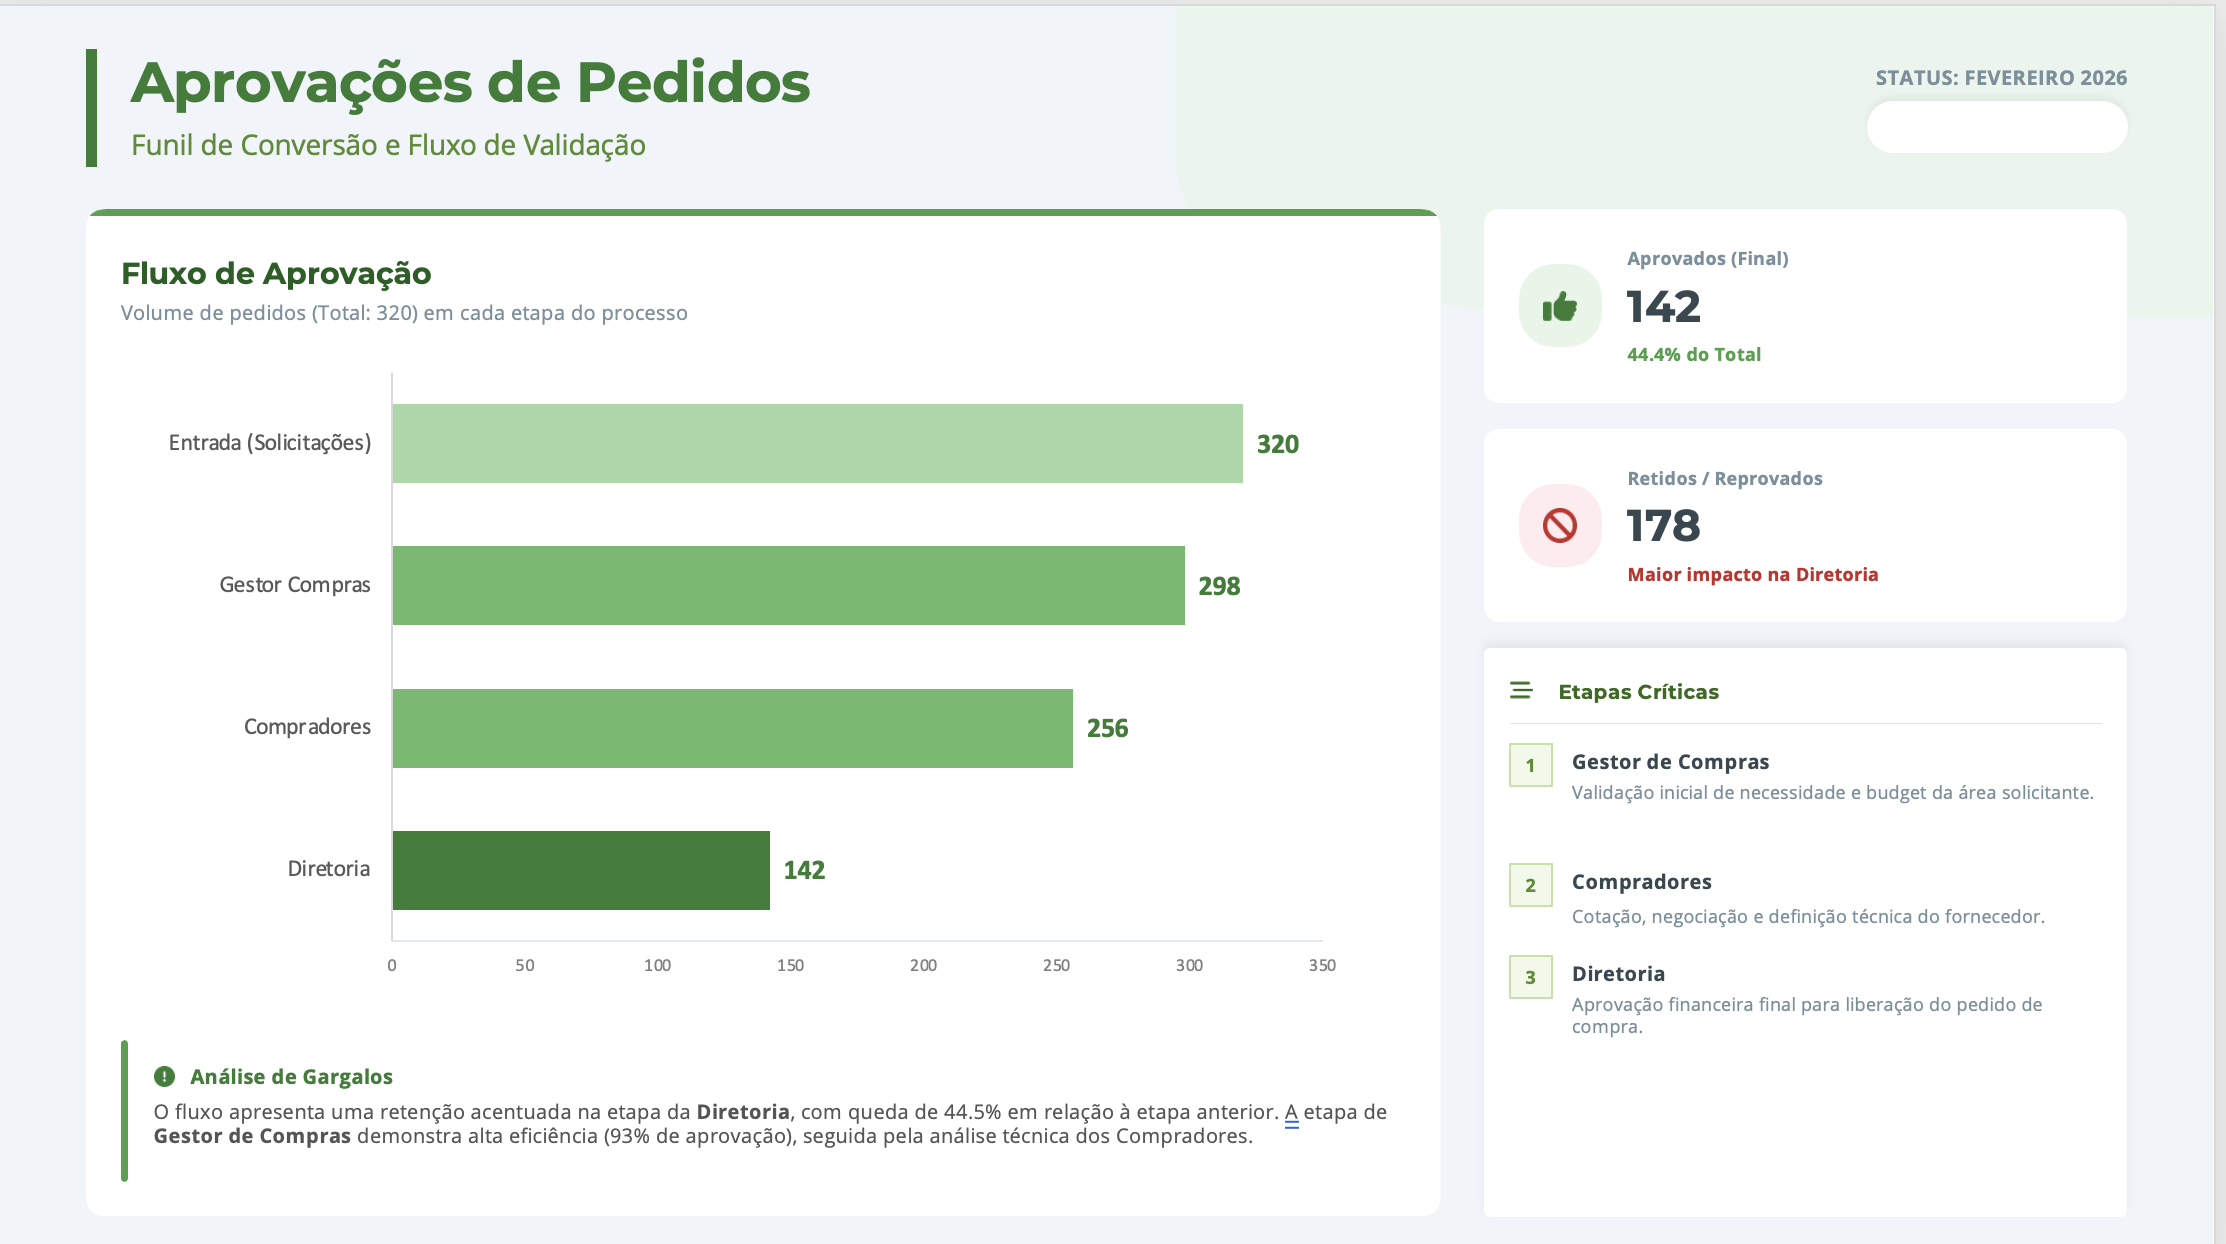Screen dimensions: 2226x1244
Task: Click the 250 tick on chart x-axis
Action: [x=1056, y=965]
